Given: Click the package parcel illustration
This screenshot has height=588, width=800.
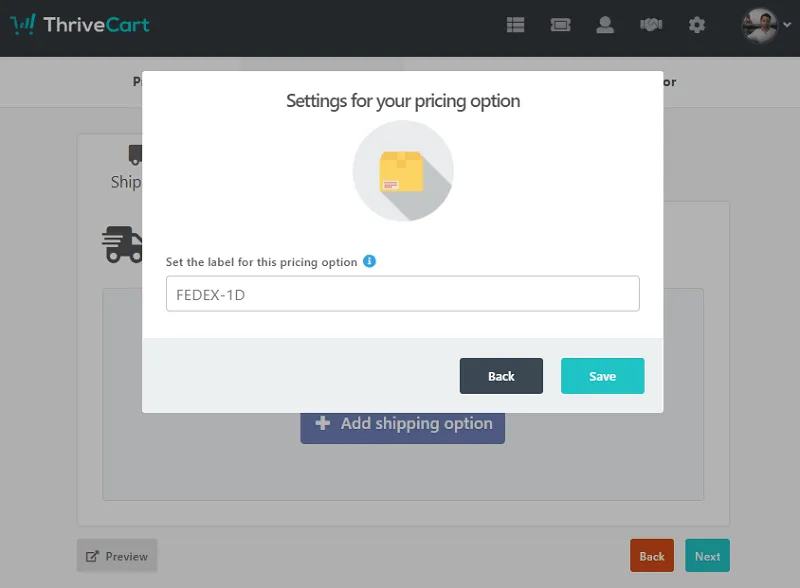Looking at the screenshot, I should click(x=402, y=170).
